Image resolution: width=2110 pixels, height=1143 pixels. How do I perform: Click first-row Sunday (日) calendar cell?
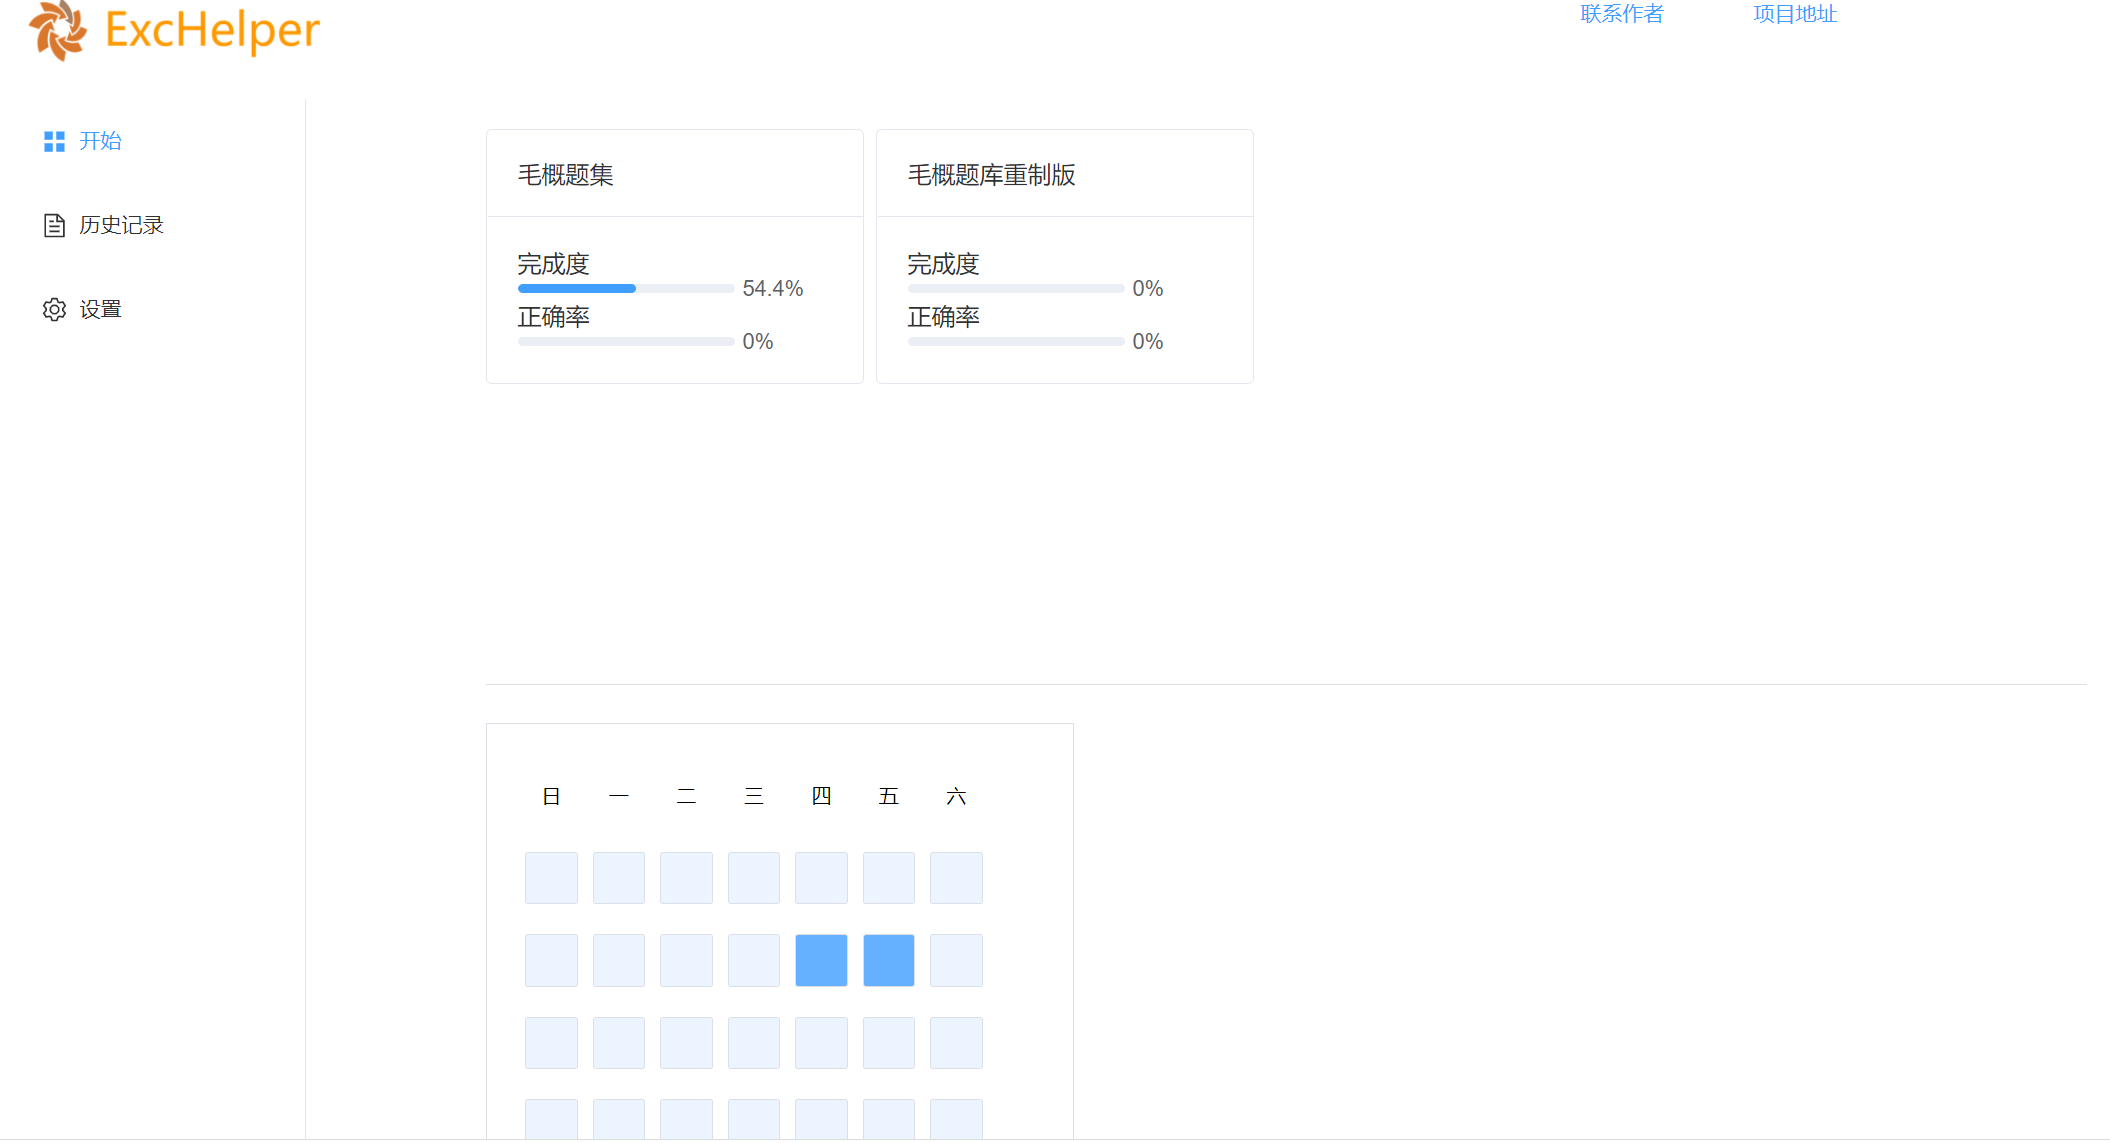coord(551,878)
